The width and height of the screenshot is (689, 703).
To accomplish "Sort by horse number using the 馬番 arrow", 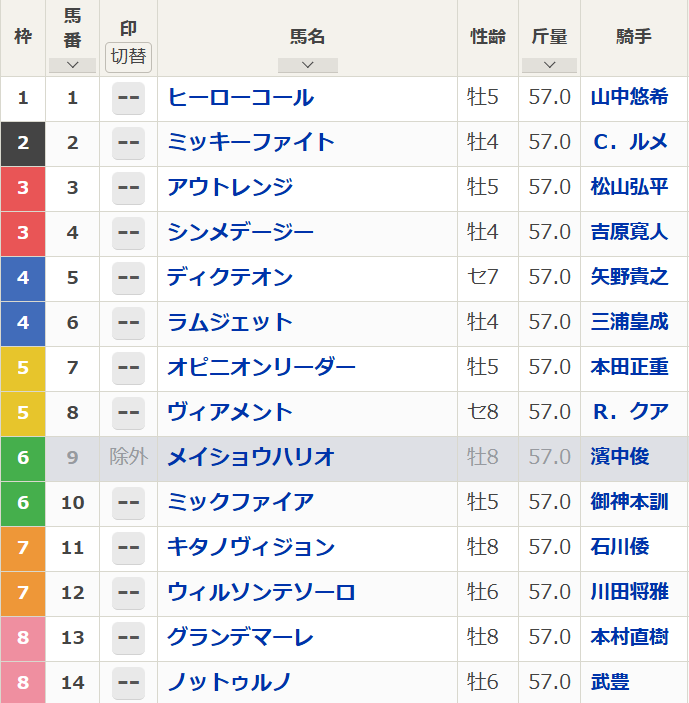I will (x=72, y=65).
